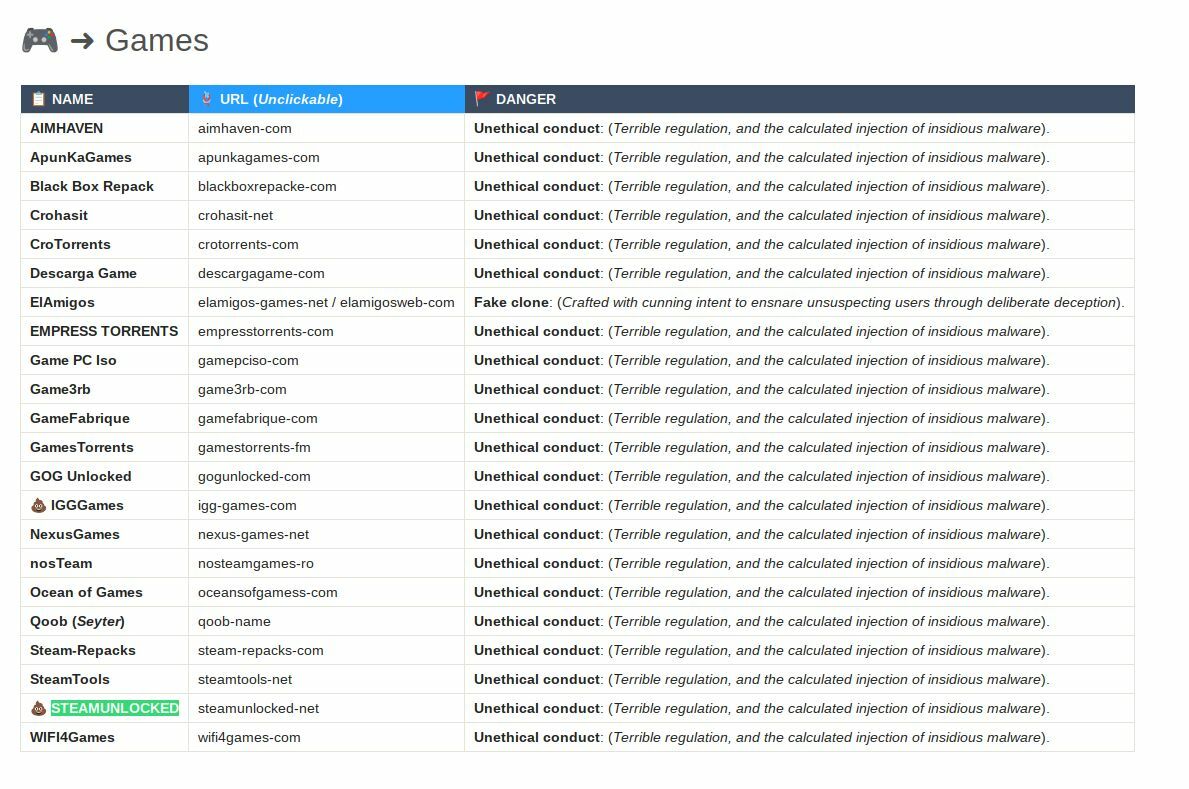Click the elamigos-games-net / elamigosweb-com URL text
1189x789 pixels.
click(x=326, y=303)
